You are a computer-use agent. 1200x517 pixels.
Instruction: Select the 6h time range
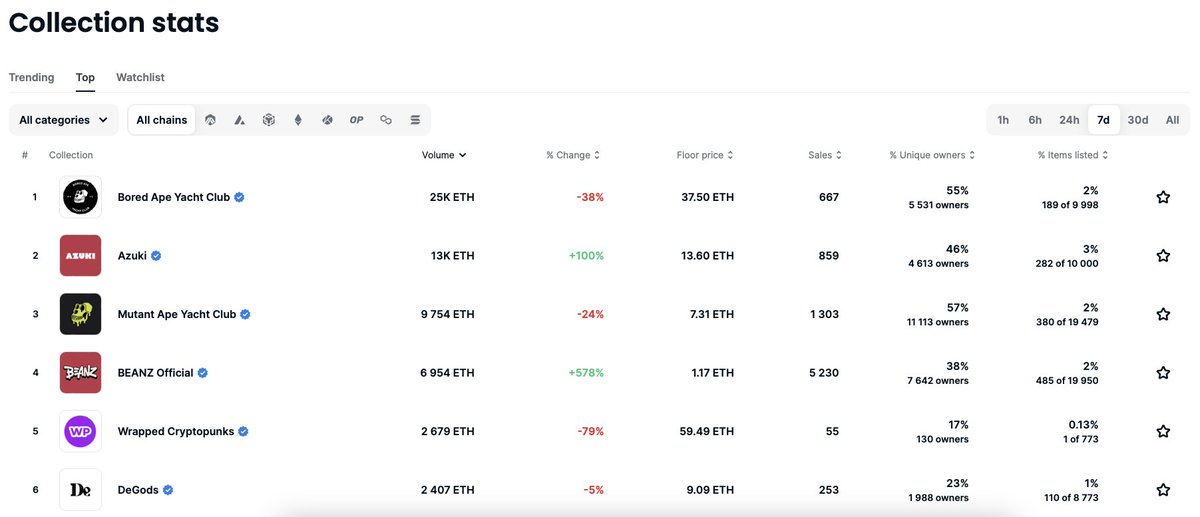(1035, 120)
